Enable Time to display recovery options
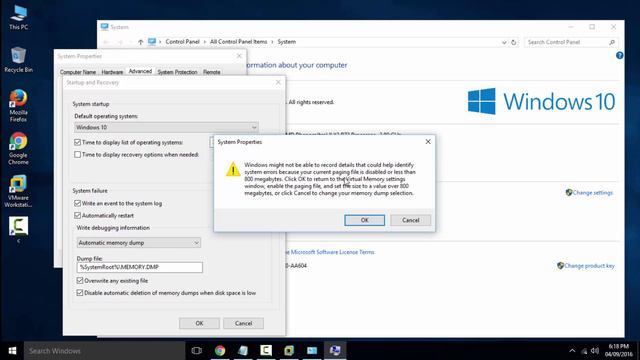Screen dimensions: 640x360 coord(78,155)
